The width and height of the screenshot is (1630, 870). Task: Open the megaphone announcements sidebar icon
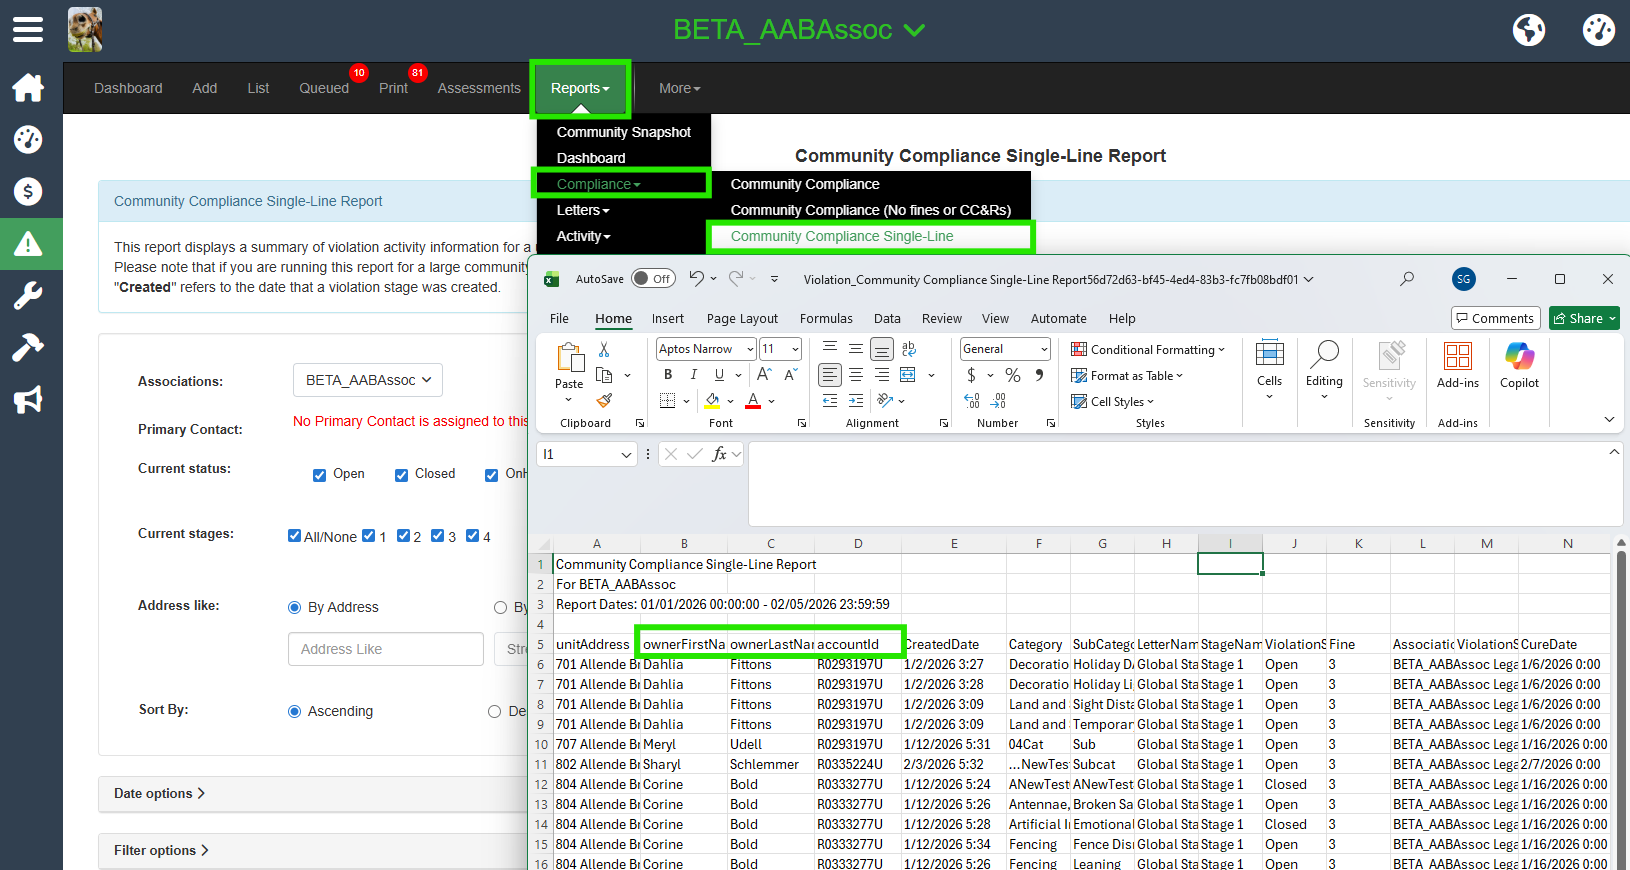coord(28,400)
